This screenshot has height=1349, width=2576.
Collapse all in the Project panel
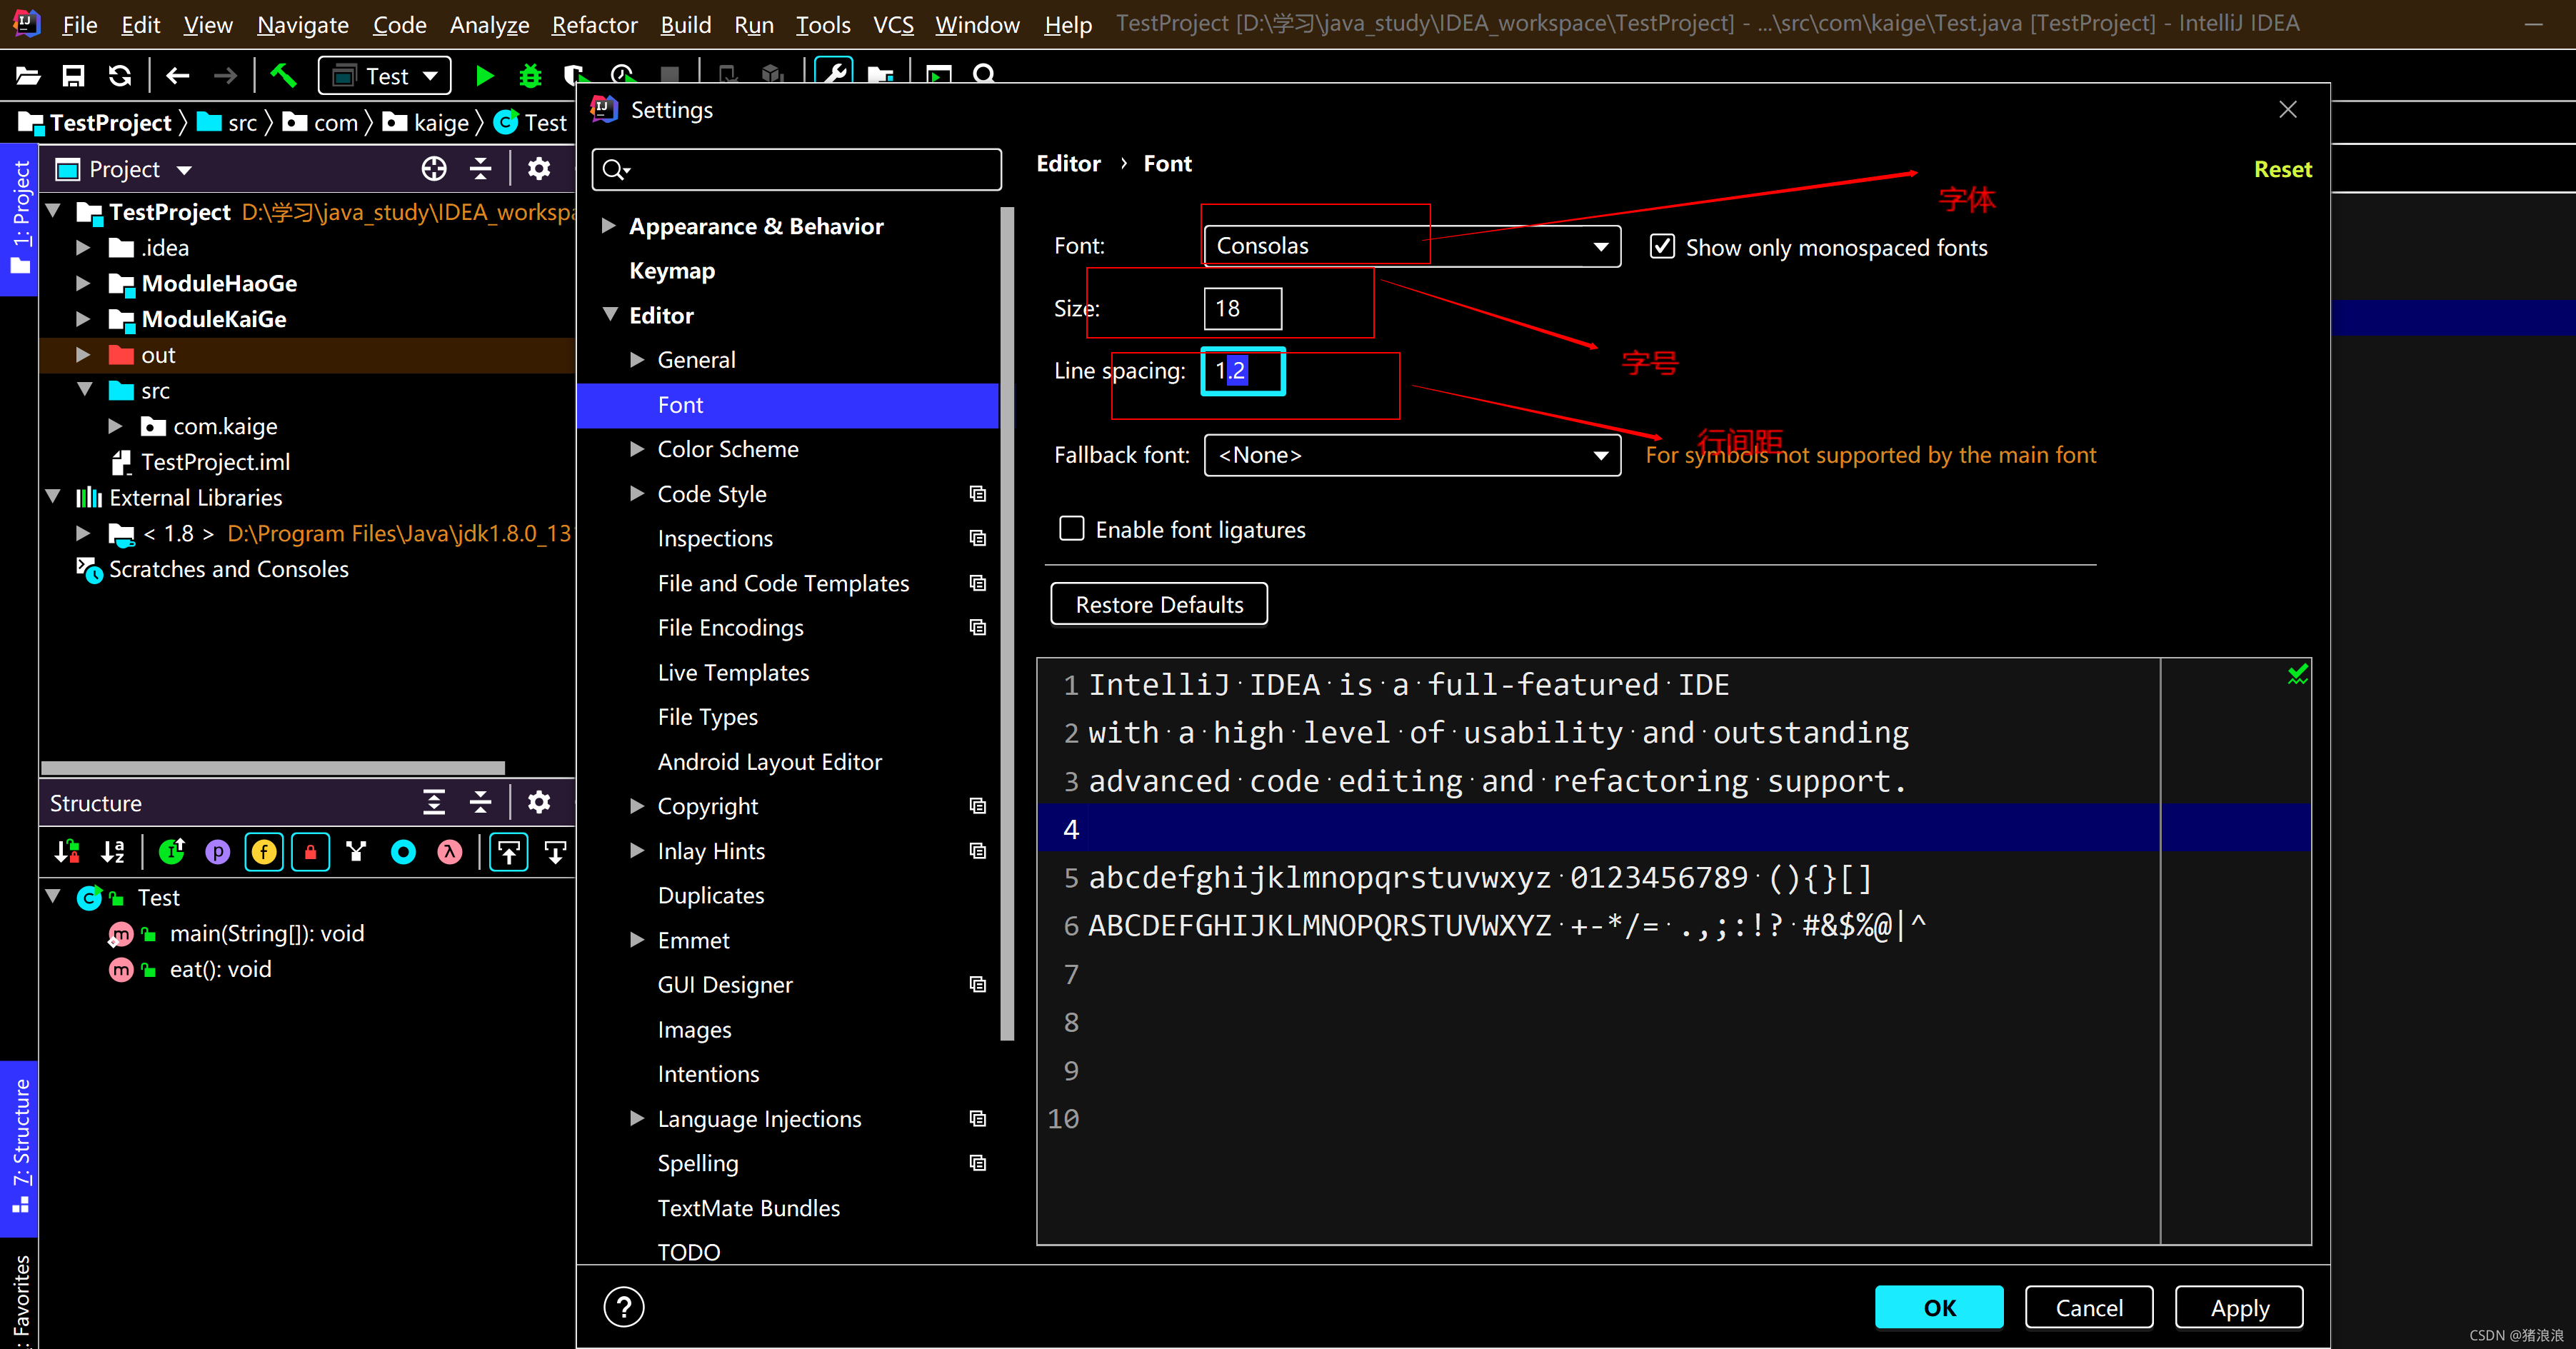pyautogui.click(x=481, y=169)
